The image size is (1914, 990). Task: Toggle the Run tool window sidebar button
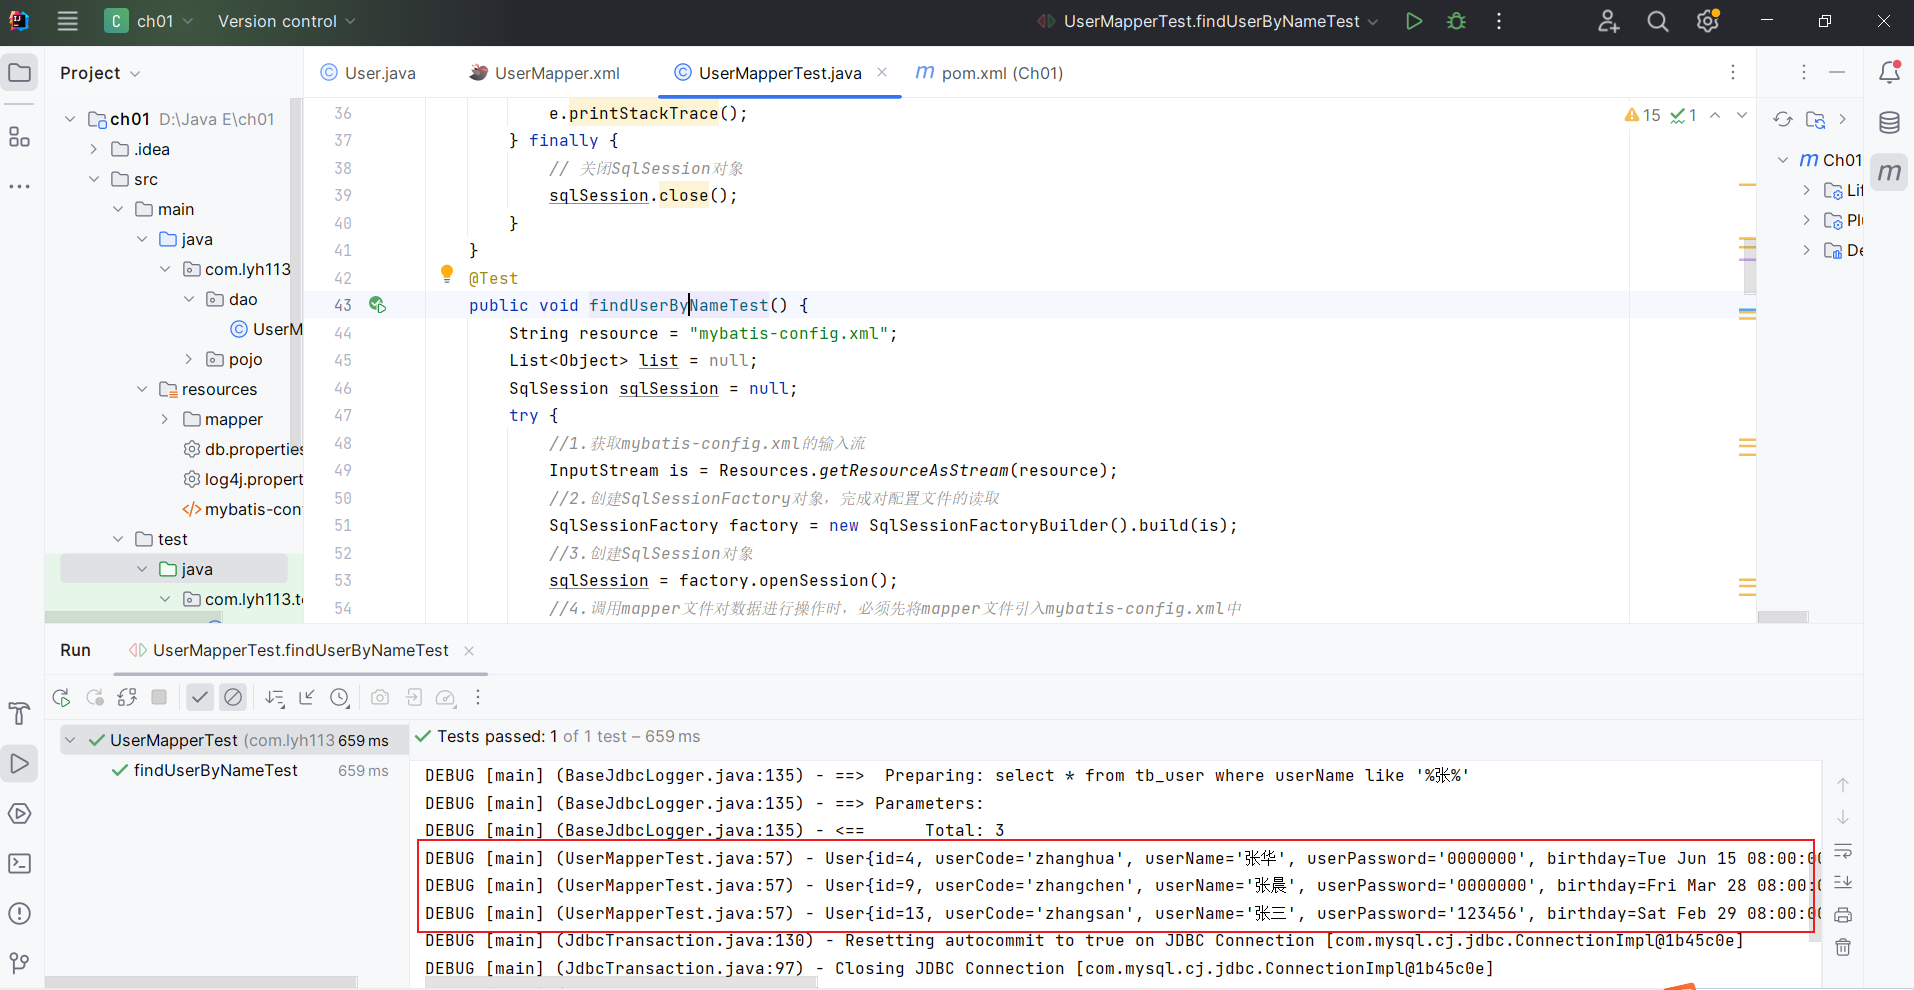pos(19,763)
